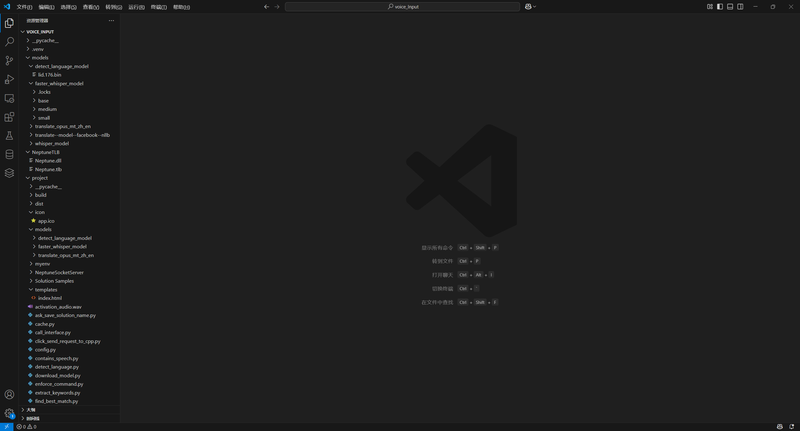Open the Remote Explorer view

click(x=9, y=98)
